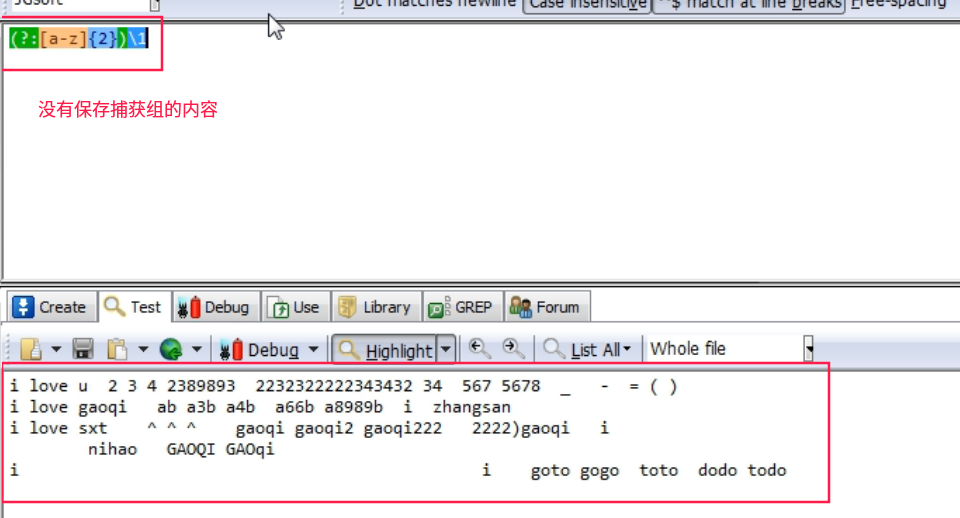Open the Library tab
Viewport: 960px width, 518px height.
(x=375, y=307)
